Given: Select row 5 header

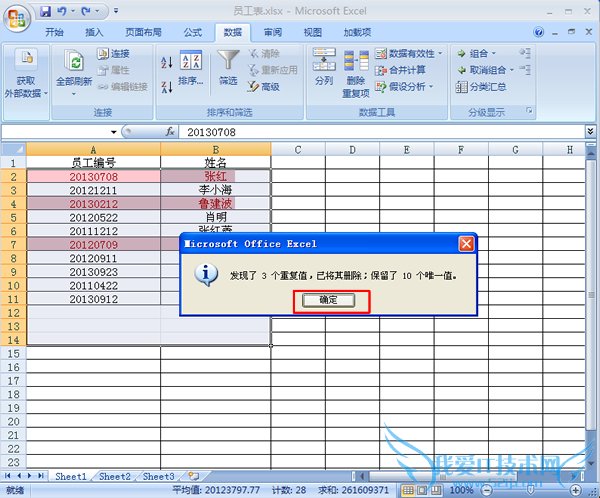Looking at the screenshot, I should point(13,217).
